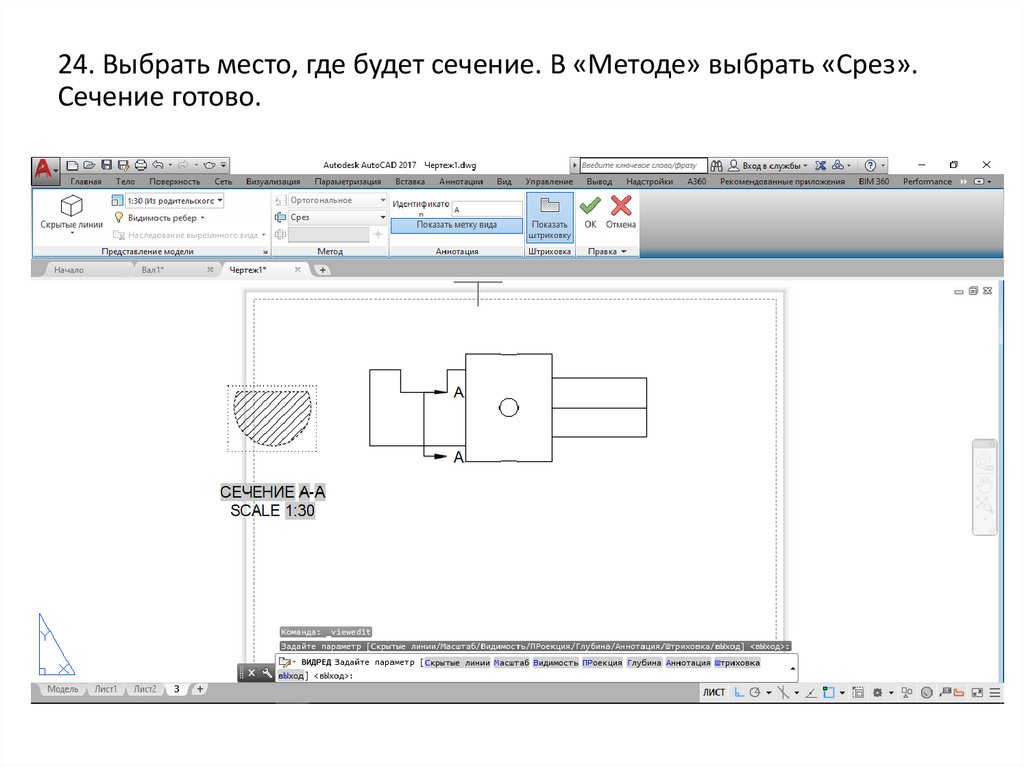
Task: Close the command line with X icon
Action: 251,672
